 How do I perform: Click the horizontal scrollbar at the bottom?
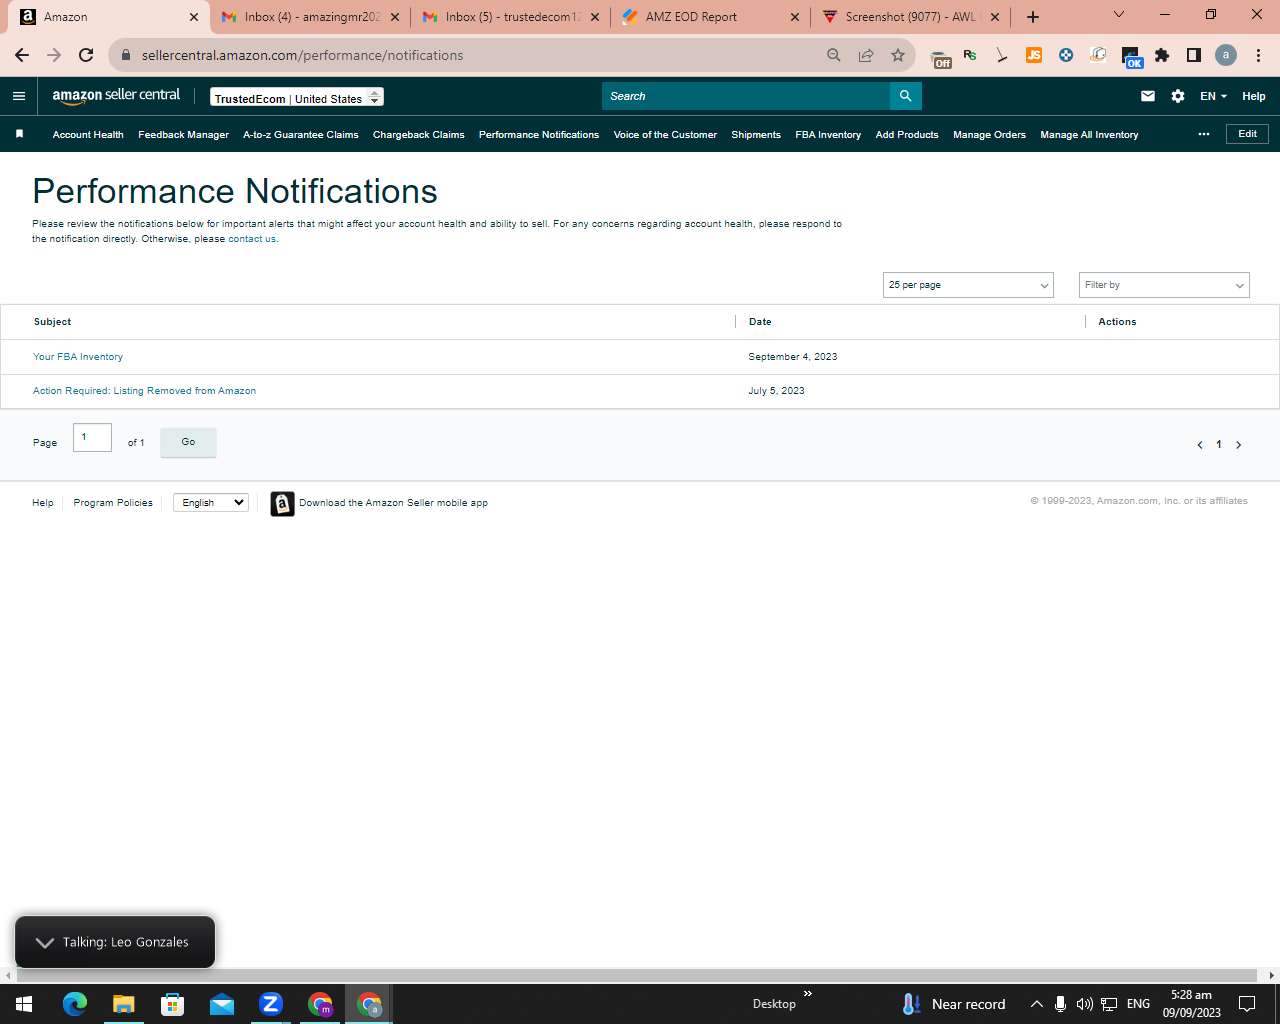[x=636, y=975]
